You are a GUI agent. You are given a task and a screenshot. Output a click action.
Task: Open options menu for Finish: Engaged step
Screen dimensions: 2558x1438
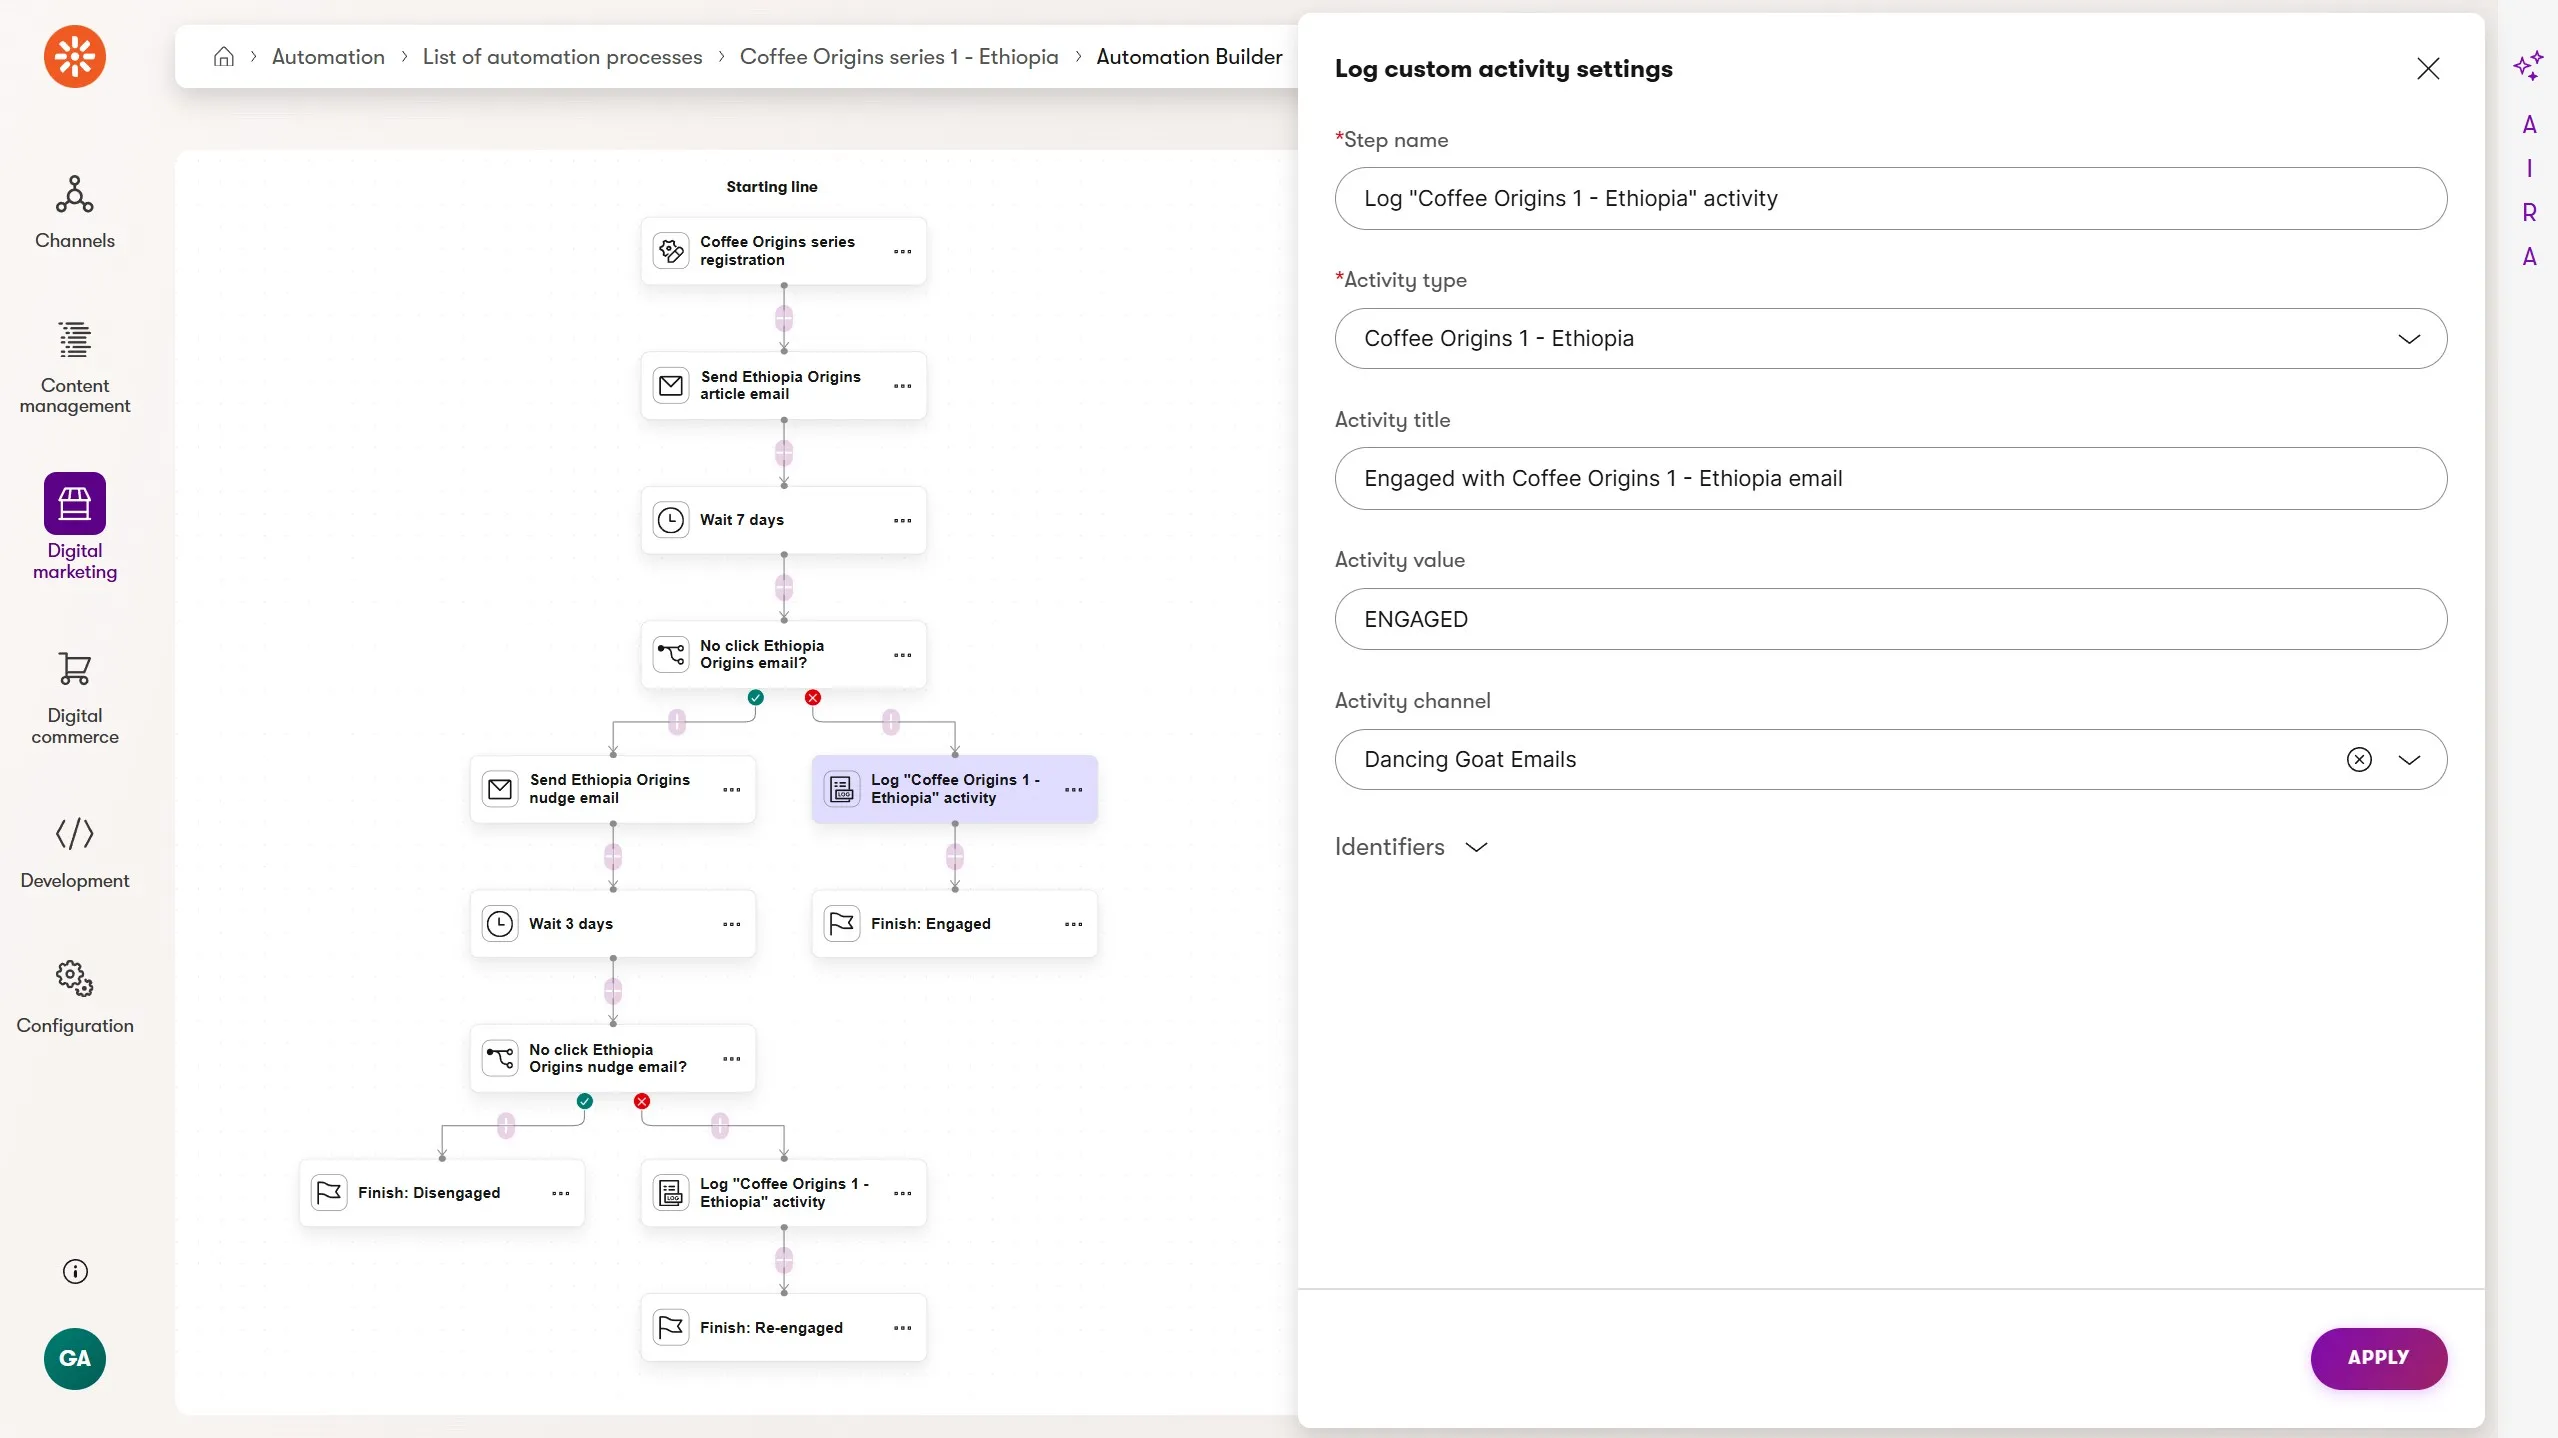pos(1073,924)
